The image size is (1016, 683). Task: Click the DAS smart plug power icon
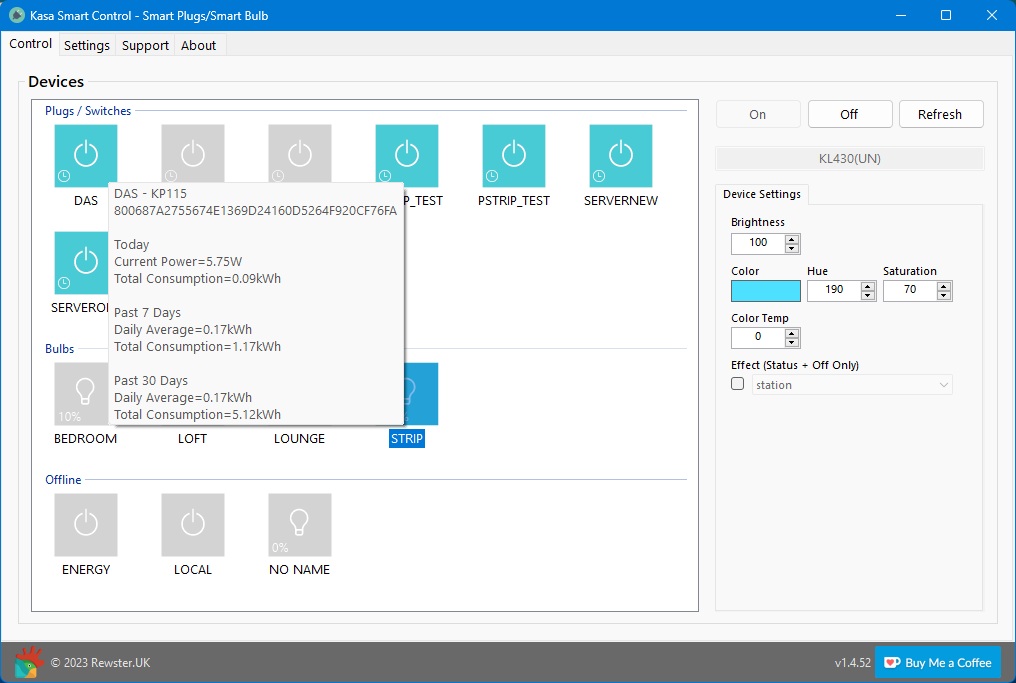86,155
